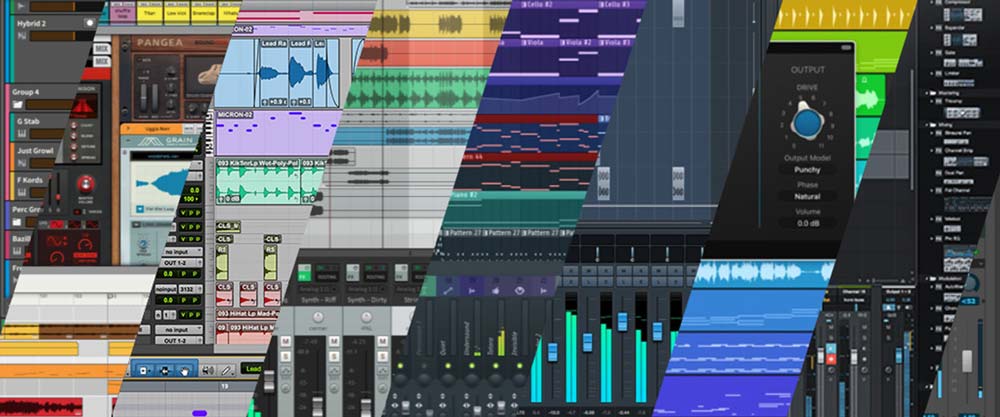The width and height of the screenshot is (1000, 417).
Task: Select the Gate item in browser
Action: tap(949, 53)
